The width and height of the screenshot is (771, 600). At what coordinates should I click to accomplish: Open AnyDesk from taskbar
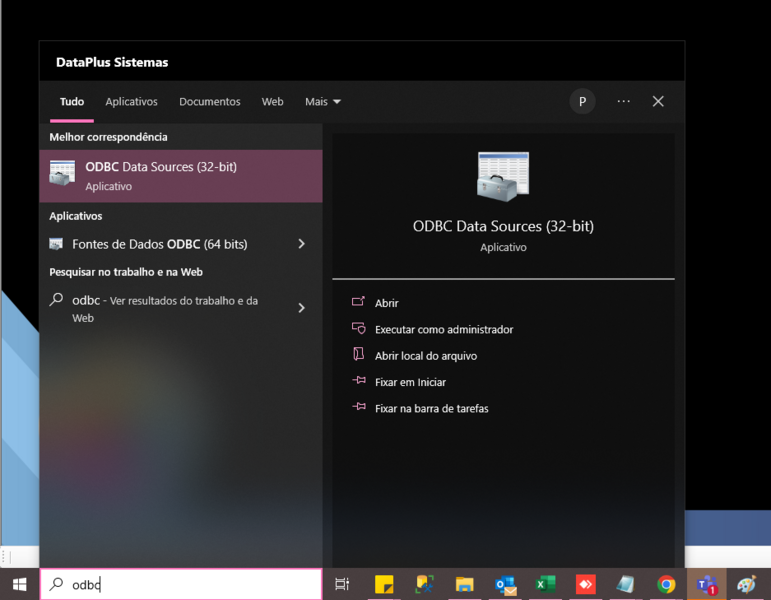click(586, 584)
